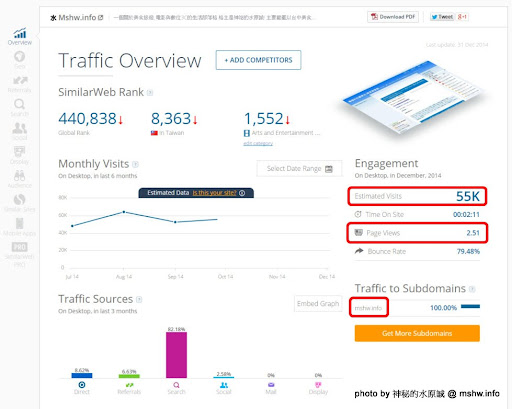Click the 8,363 In Taiwan rank value
This screenshot has height=409, width=512.
171,119
